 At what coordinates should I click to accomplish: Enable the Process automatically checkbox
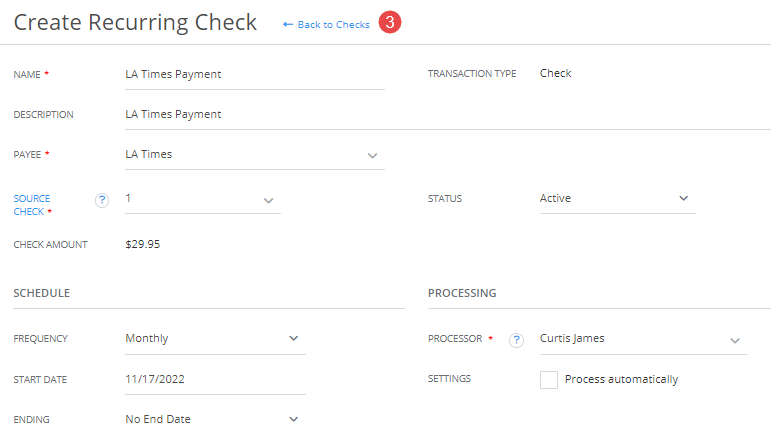(x=549, y=380)
